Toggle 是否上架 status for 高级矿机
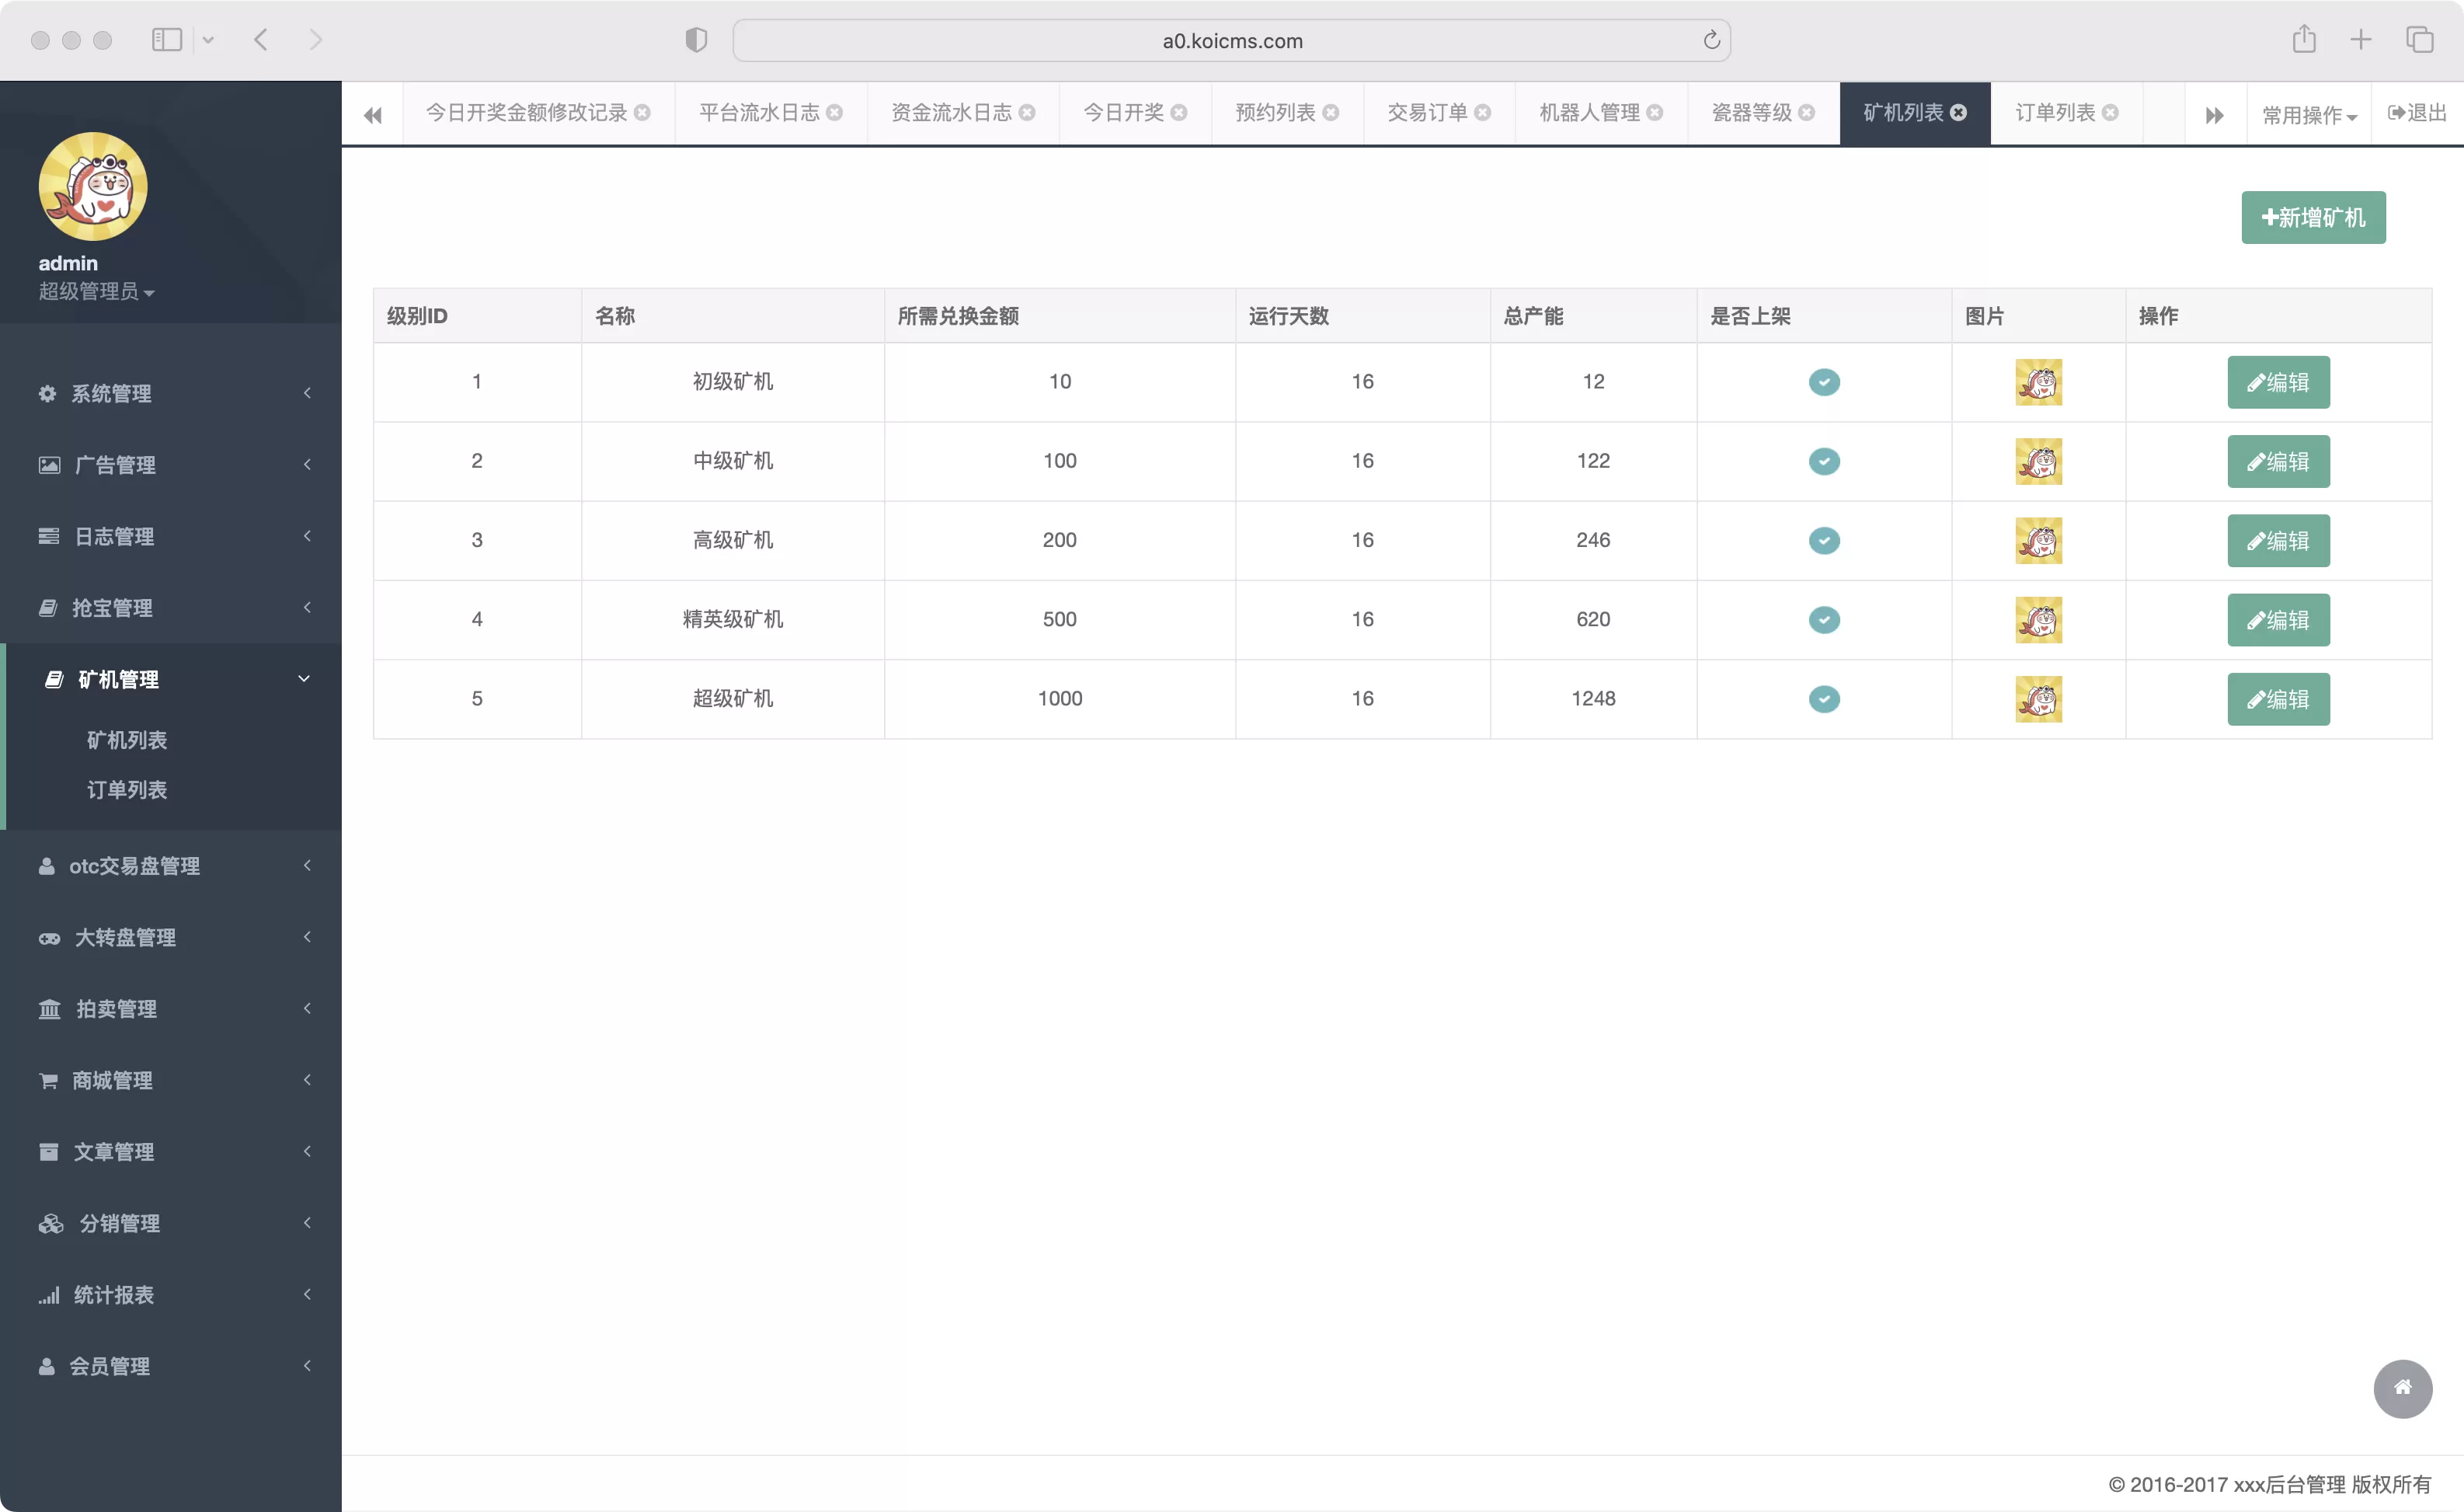This screenshot has height=1512, width=2464. (1824, 540)
